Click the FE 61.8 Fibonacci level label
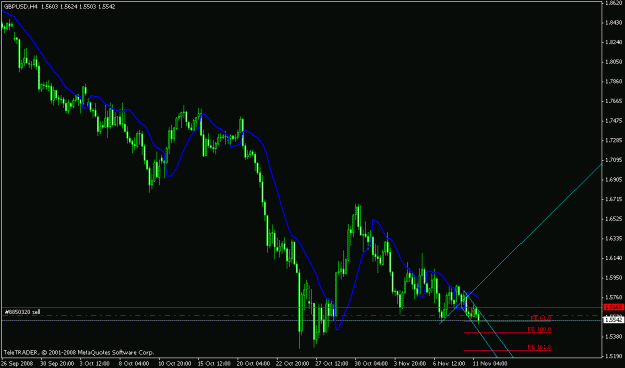 point(541,318)
